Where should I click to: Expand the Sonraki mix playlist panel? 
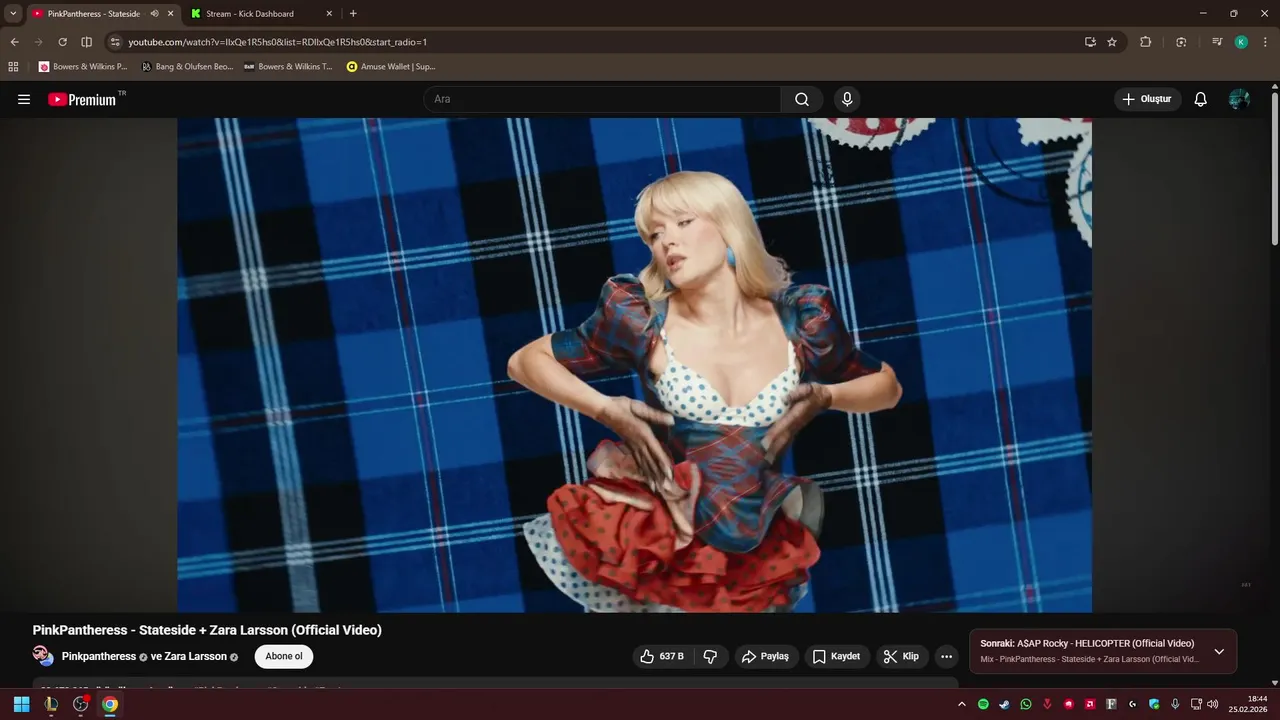point(1219,651)
